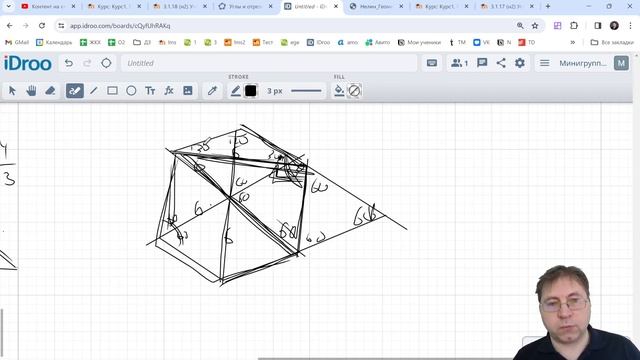
Task: Switch to the Untitled iDroo tab
Action: pos(312,7)
